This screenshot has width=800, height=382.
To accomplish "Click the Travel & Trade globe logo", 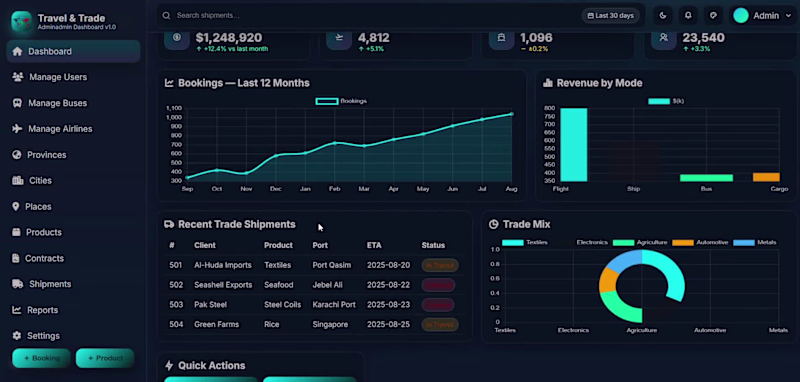I will 21,21.
